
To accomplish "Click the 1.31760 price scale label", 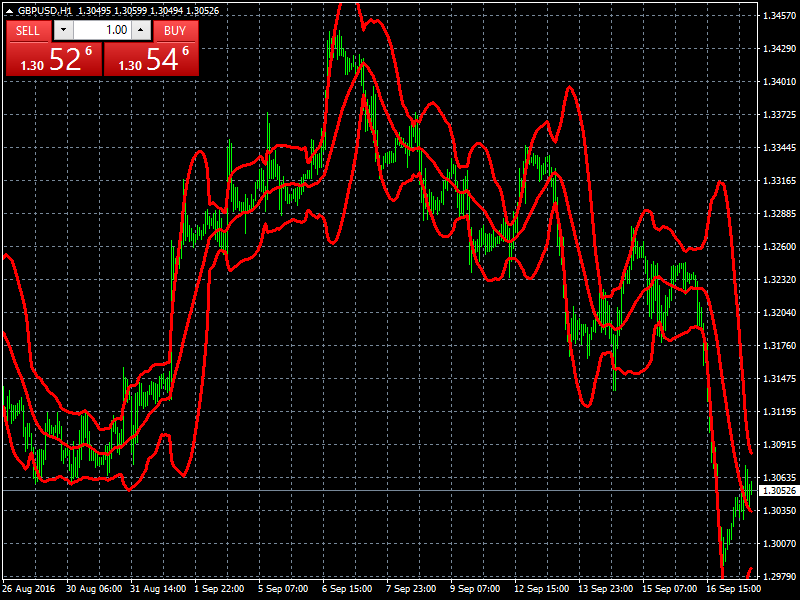I will 779,346.
